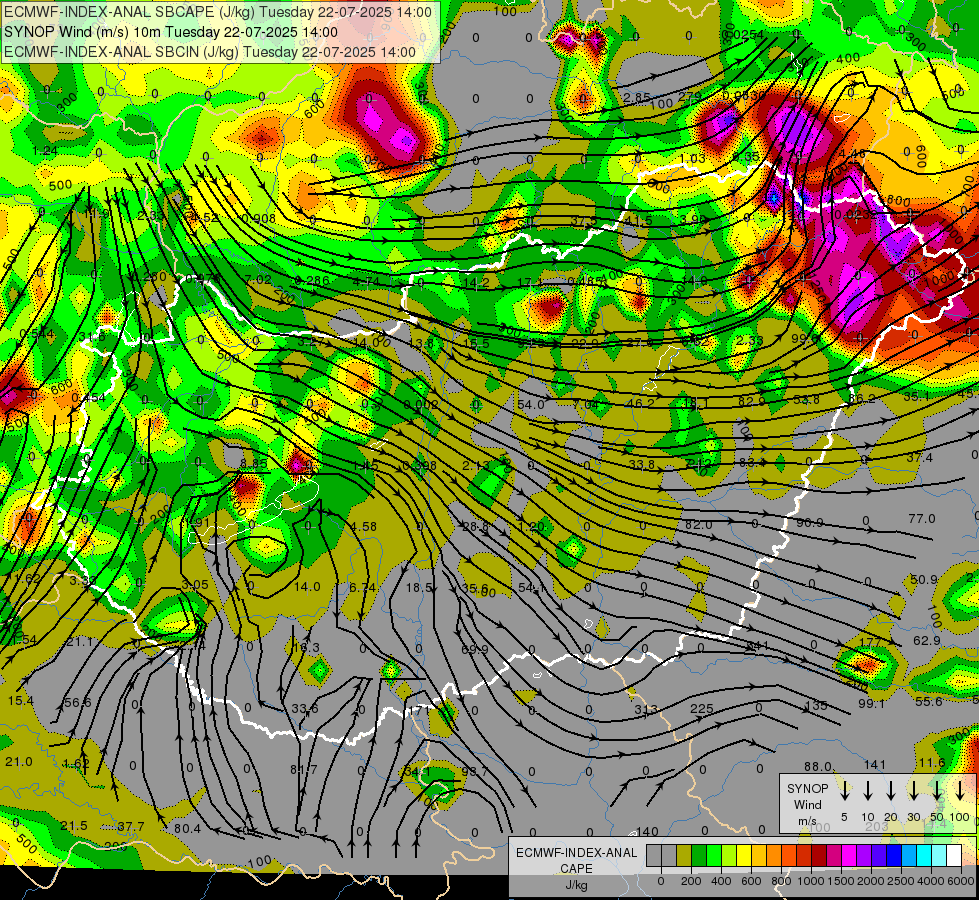
Task: Pick the dark red CAPE legend swatch
Action: pos(819,856)
